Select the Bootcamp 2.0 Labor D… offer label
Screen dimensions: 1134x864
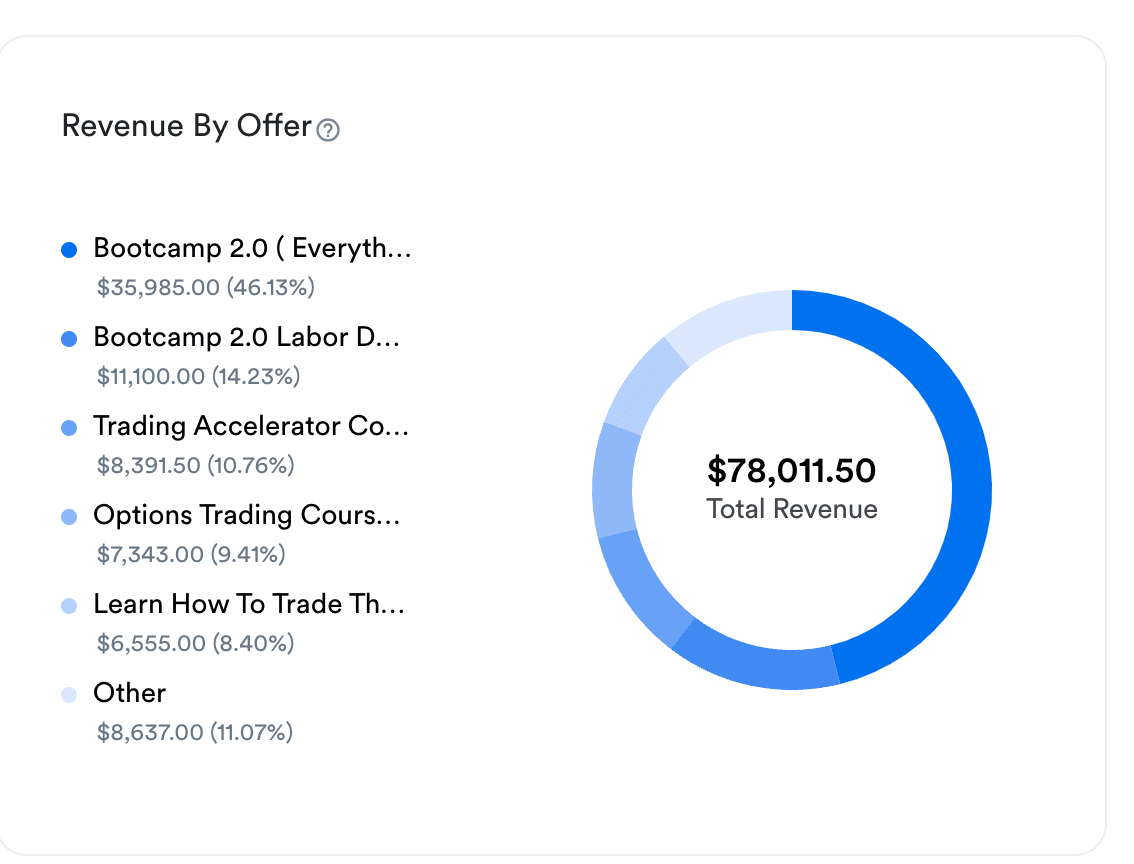click(246, 338)
